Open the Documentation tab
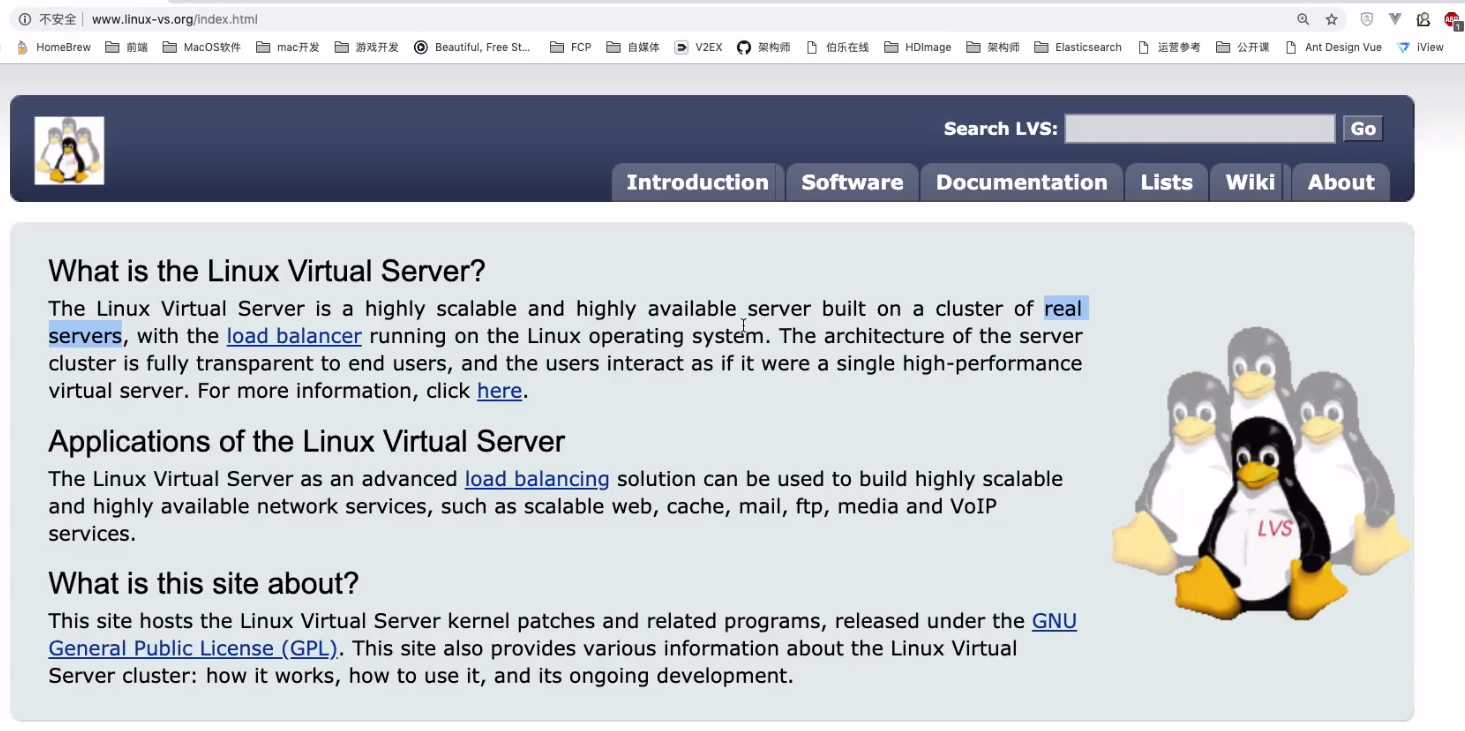 point(1021,182)
